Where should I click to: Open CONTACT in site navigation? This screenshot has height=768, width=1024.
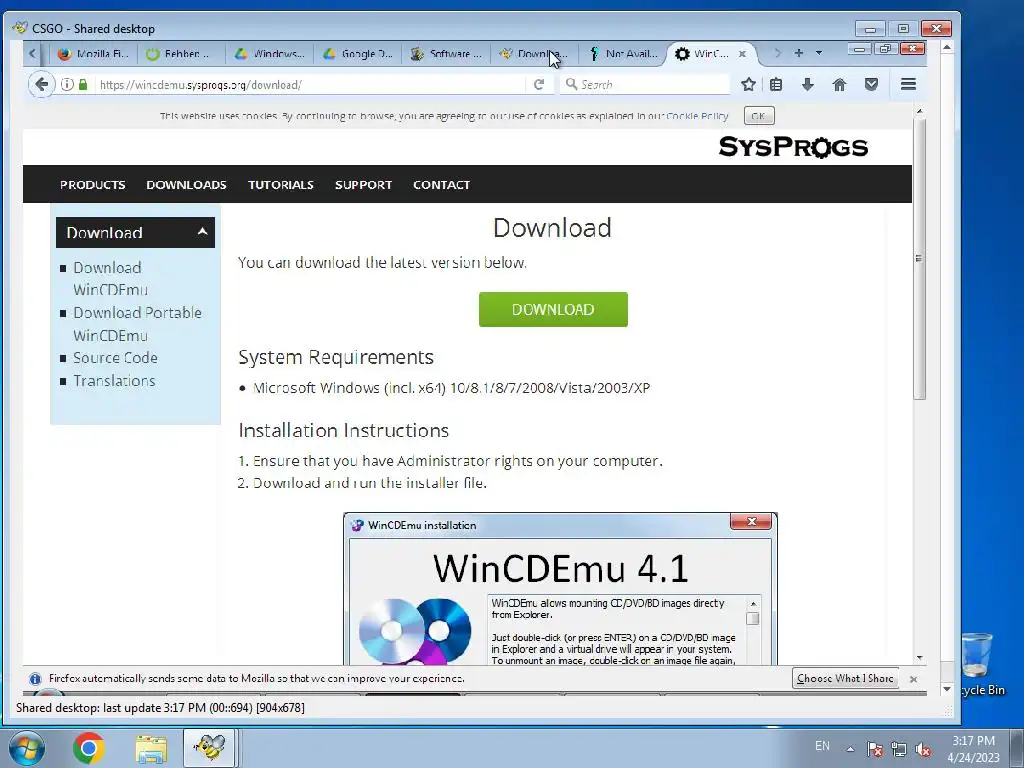pos(441,185)
